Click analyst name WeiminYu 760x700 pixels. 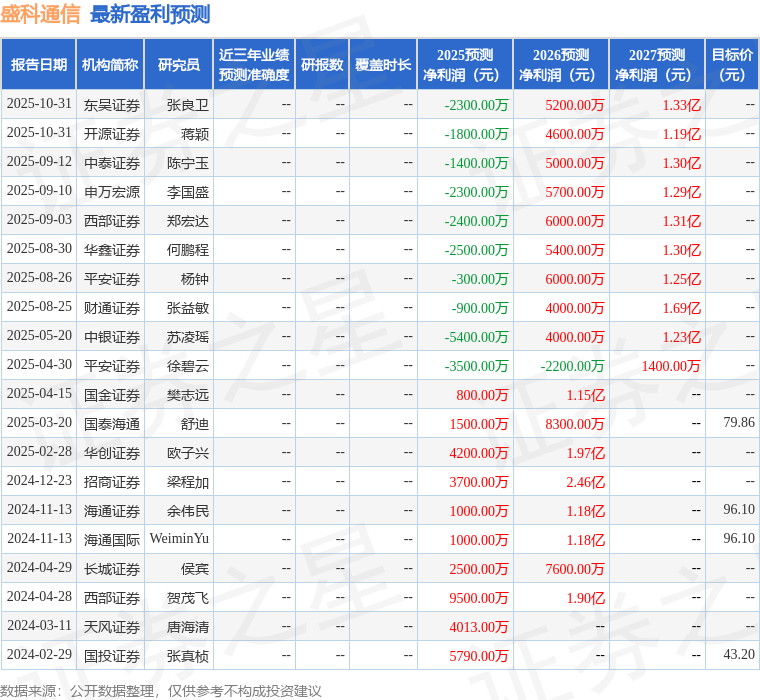point(179,539)
